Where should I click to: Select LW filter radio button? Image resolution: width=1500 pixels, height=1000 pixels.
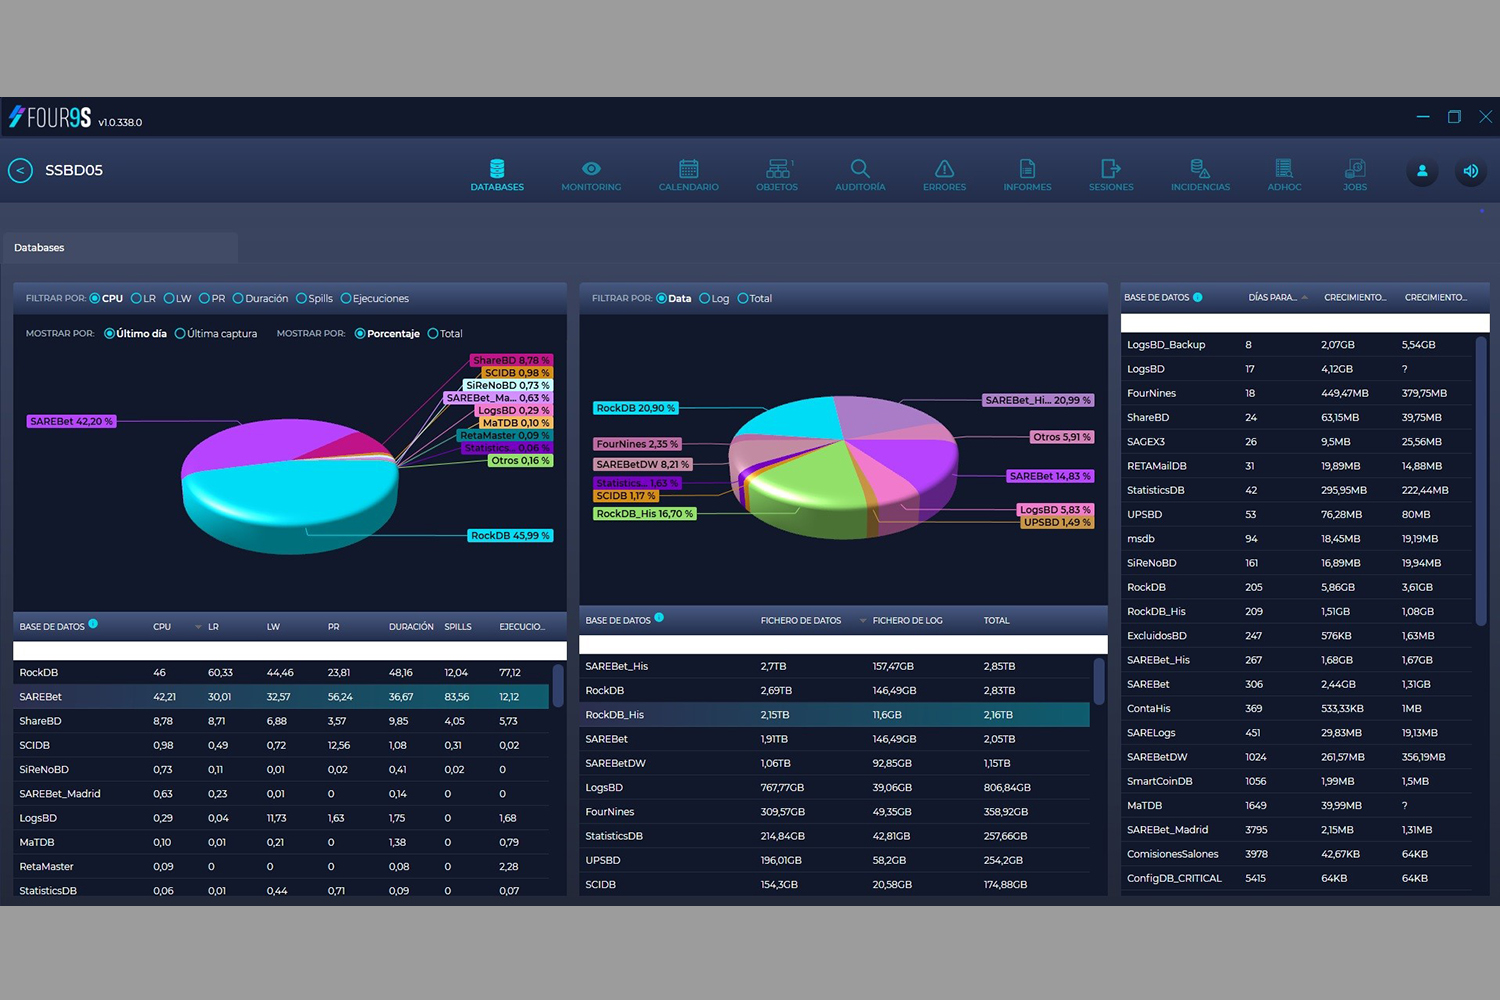point(169,298)
